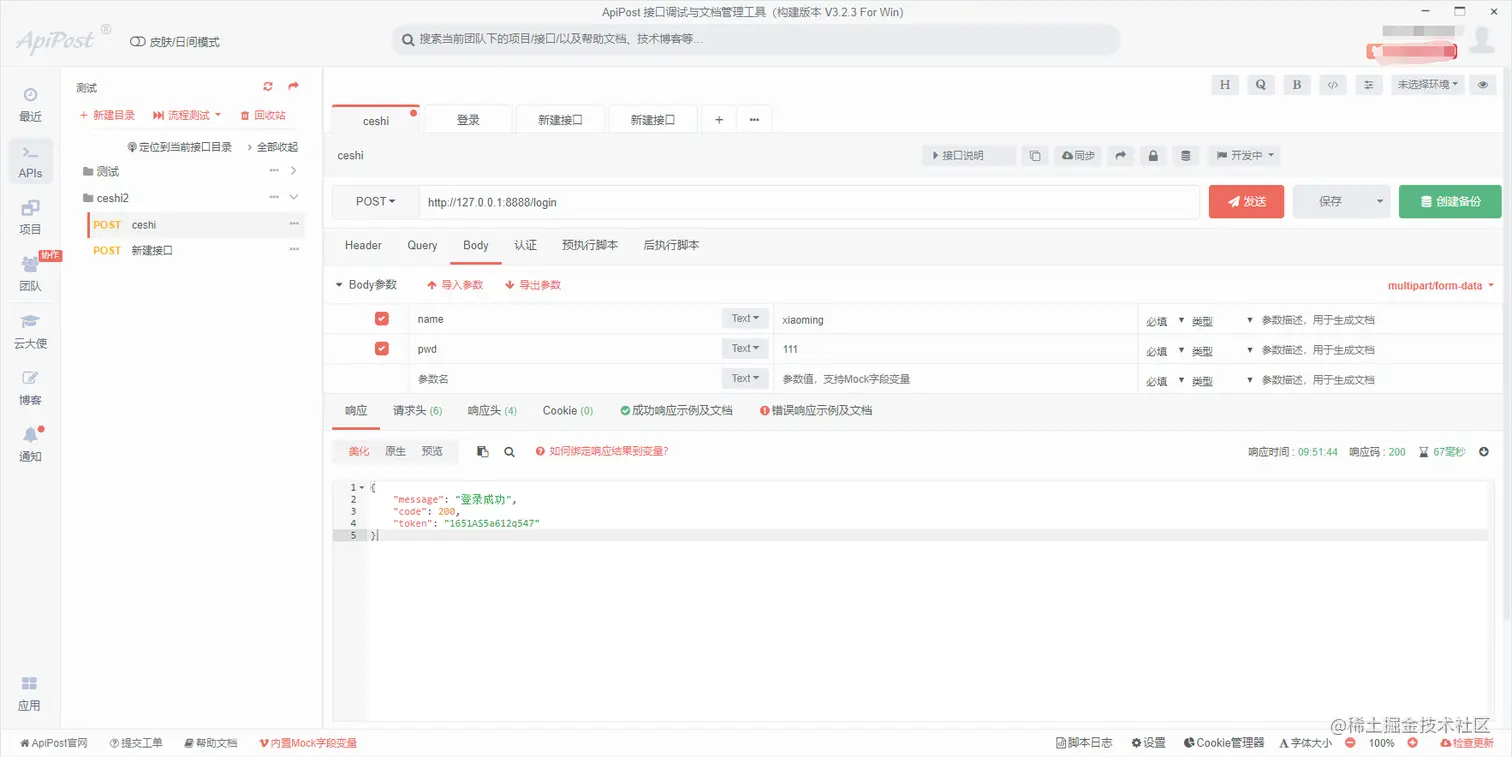
Task: Click the share arrow icon next to 同步
Action: click(x=1121, y=156)
